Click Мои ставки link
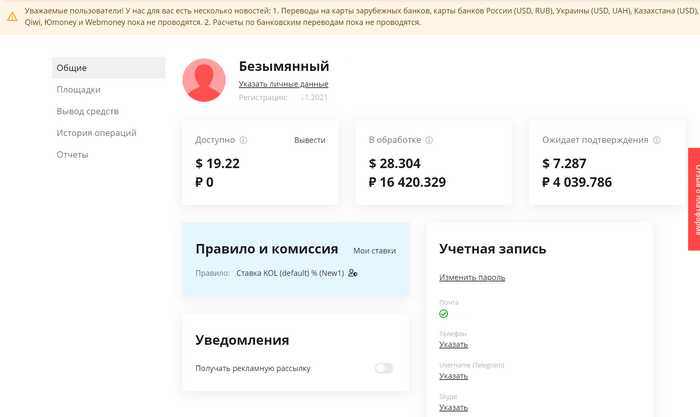700x417 pixels. click(374, 250)
